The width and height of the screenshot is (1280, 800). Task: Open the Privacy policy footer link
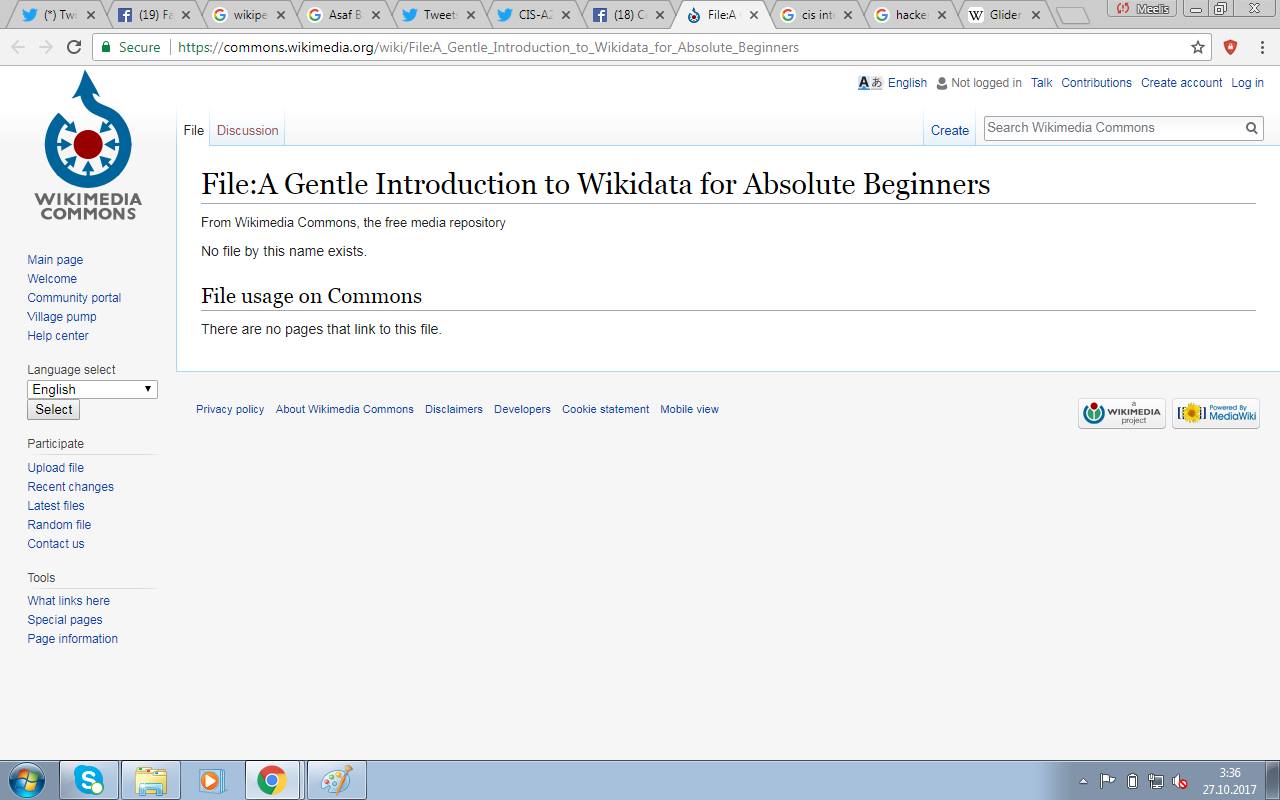(x=230, y=409)
